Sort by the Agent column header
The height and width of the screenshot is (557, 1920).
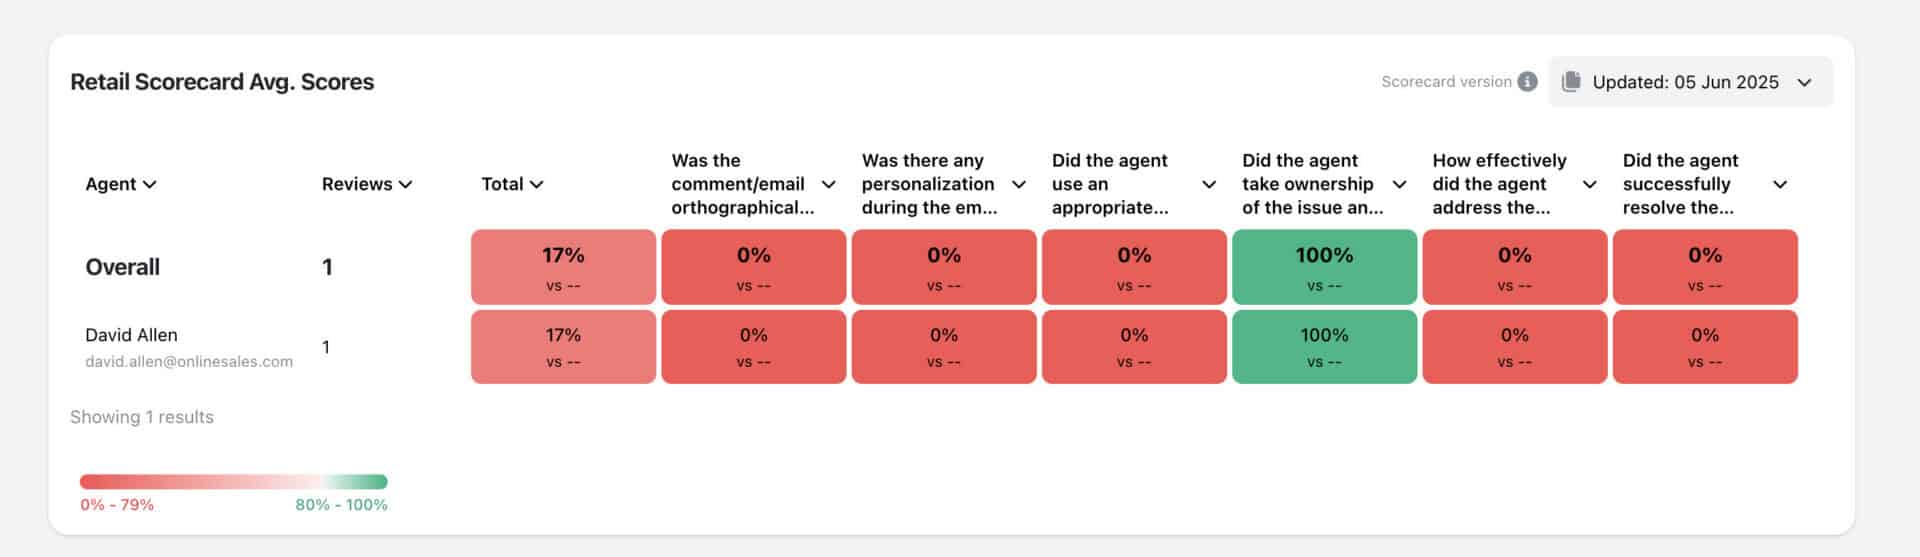pyautogui.click(x=121, y=184)
